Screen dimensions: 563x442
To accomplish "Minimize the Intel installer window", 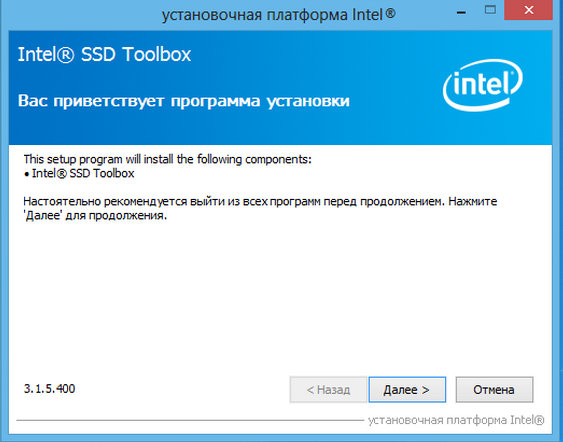I will (x=461, y=12).
